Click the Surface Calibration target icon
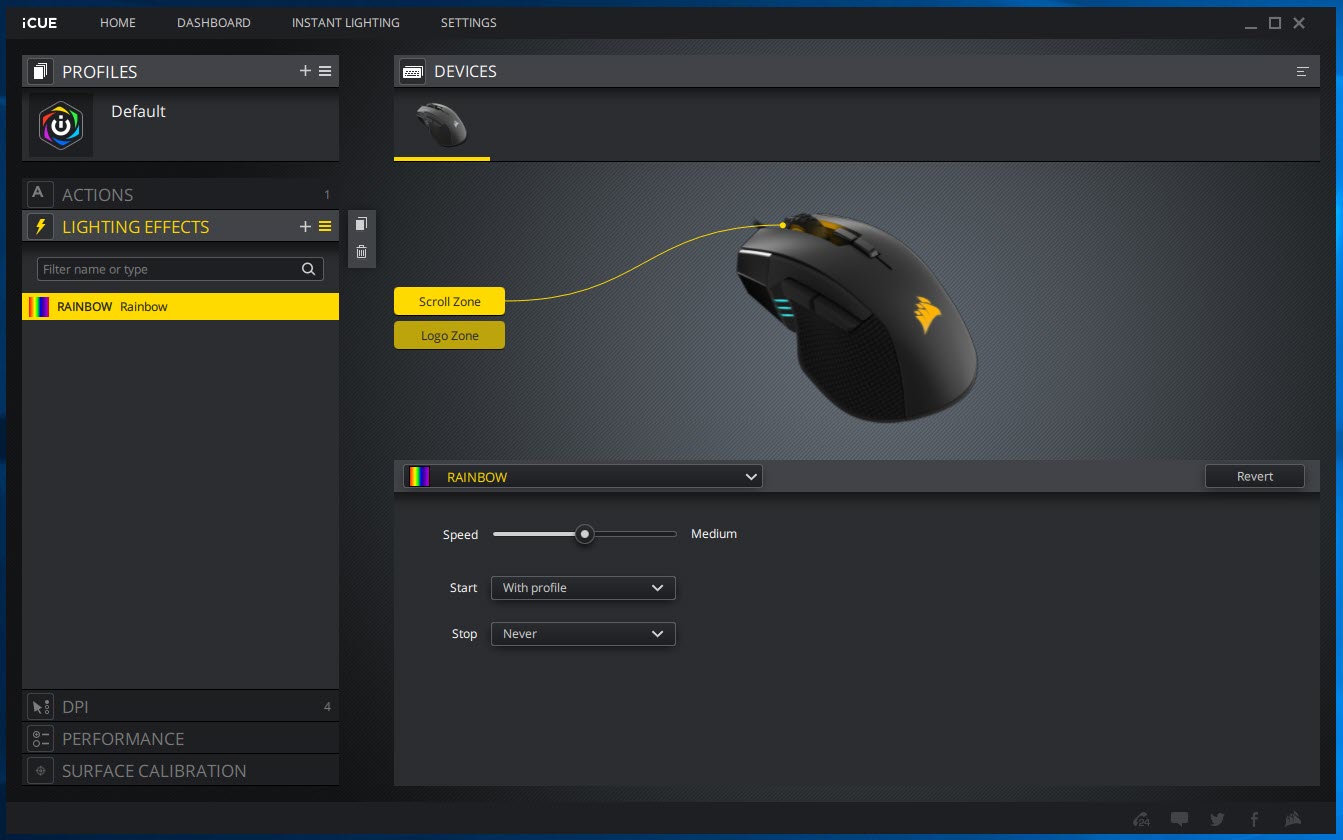 click(x=40, y=770)
